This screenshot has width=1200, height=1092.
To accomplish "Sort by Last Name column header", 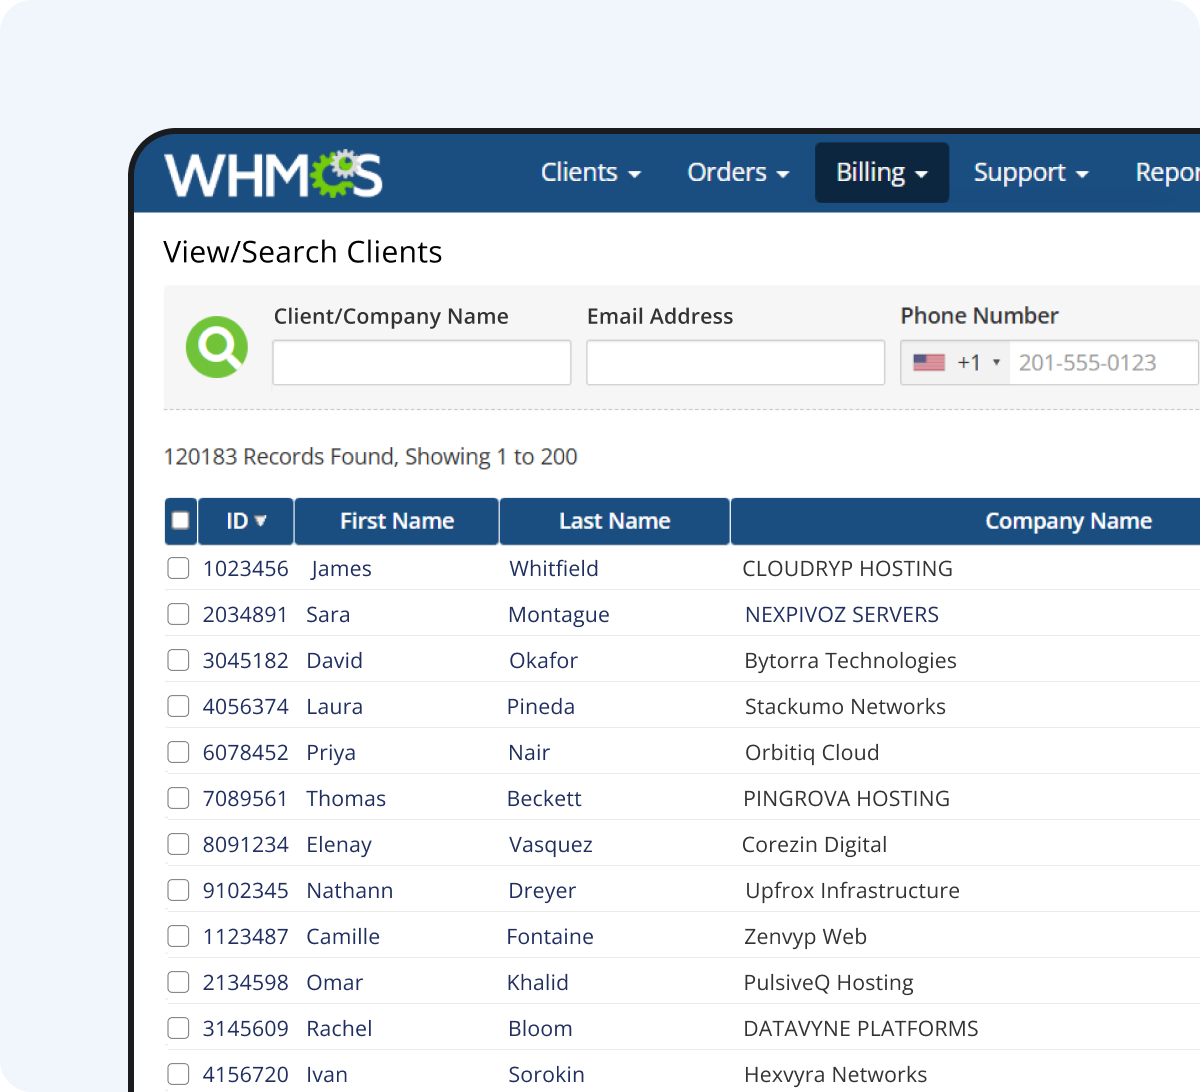I will point(615,521).
